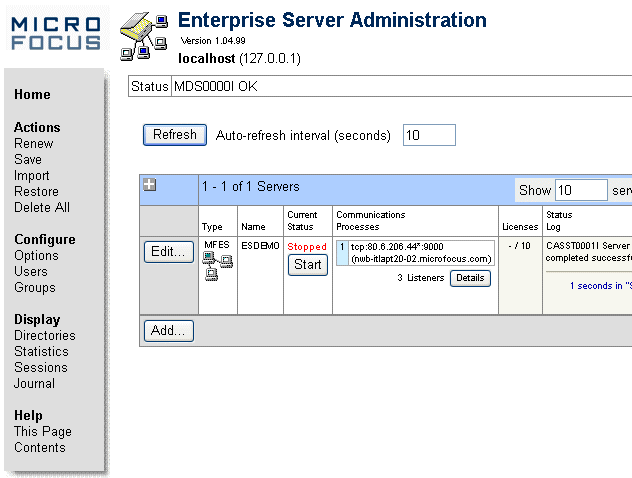Open help Contents

click(x=40, y=447)
